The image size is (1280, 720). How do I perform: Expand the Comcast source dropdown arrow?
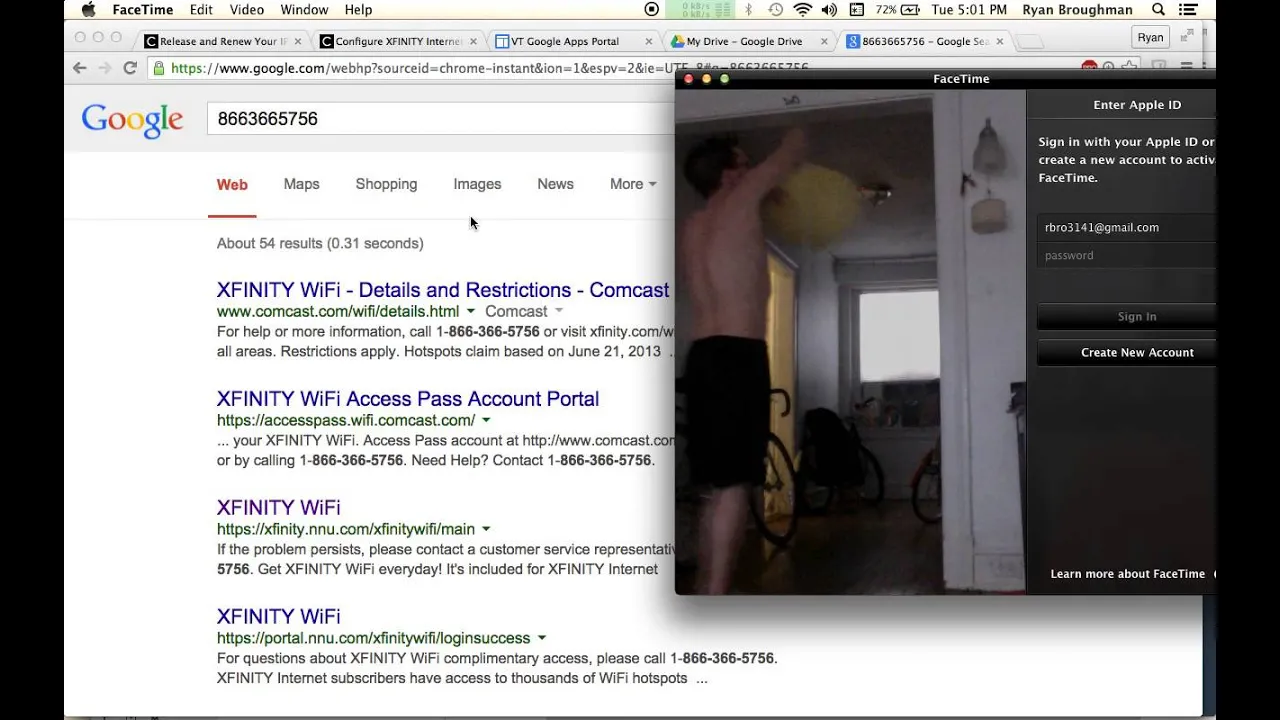point(558,311)
